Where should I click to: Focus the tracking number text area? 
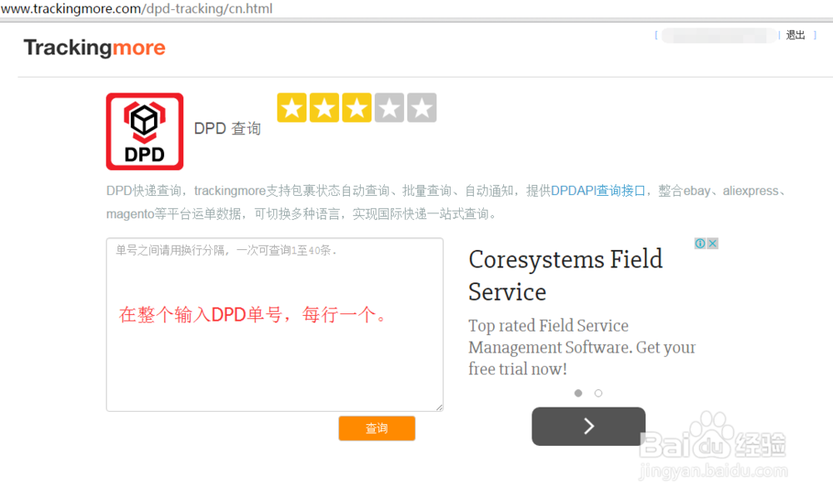(275, 324)
